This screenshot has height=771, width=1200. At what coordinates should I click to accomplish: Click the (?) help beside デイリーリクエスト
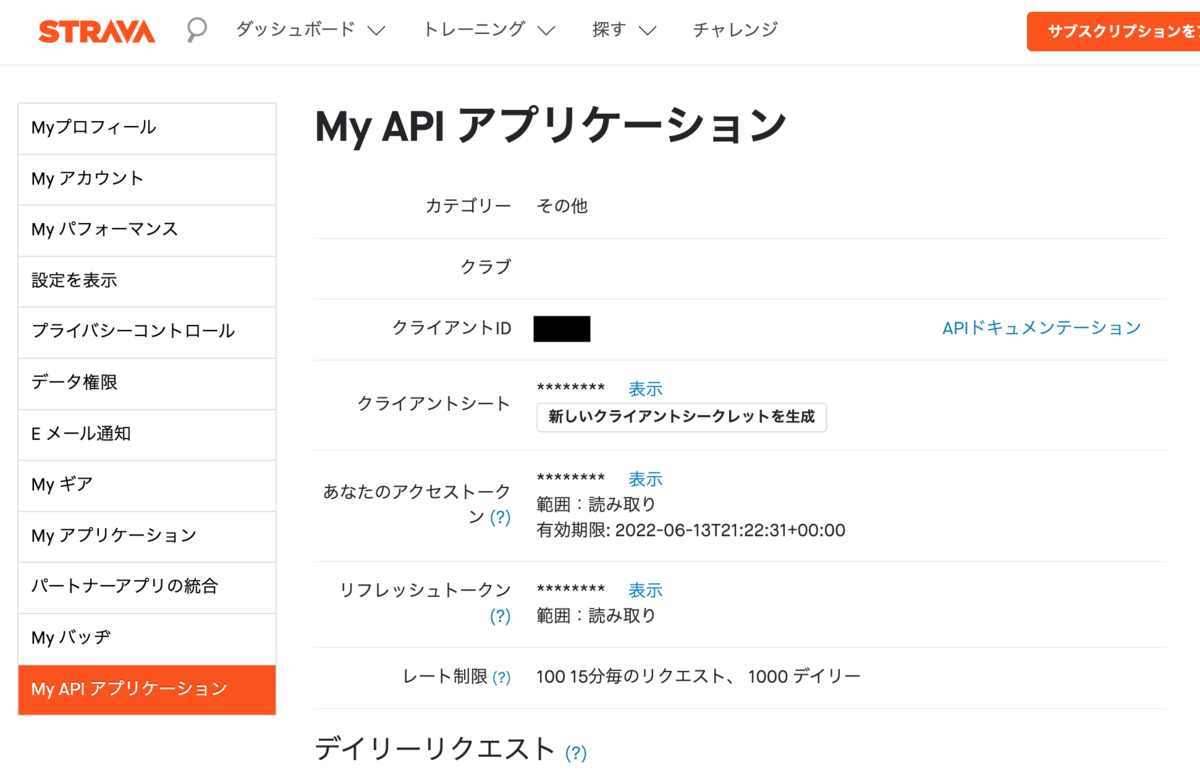point(576,753)
